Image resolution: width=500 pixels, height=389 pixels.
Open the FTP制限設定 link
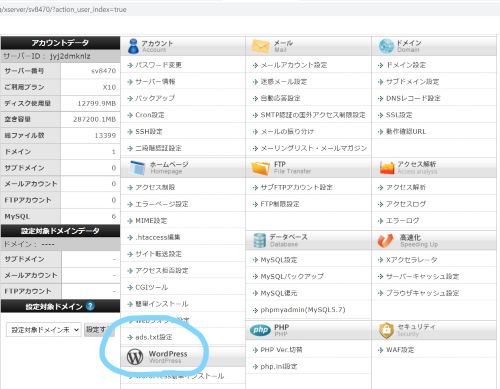pyautogui.click(x=280, y=204)
